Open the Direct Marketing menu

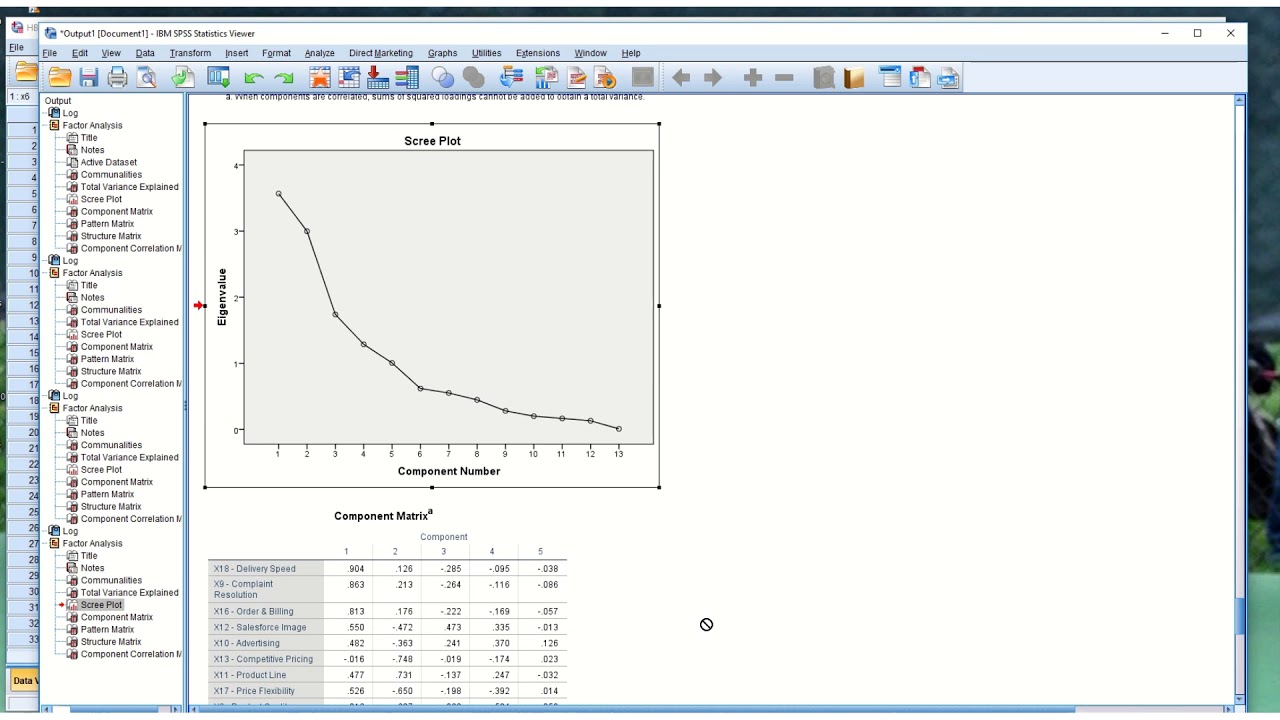coord(381,53)
